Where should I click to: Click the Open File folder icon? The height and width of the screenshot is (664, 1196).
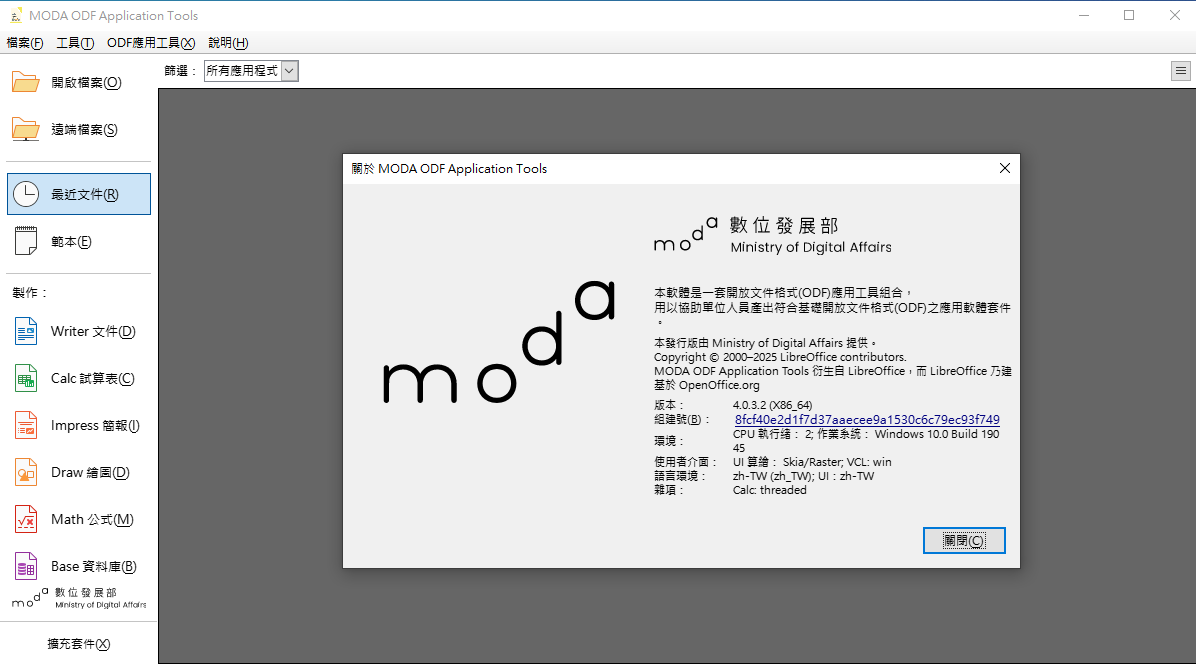click(25, 82)
